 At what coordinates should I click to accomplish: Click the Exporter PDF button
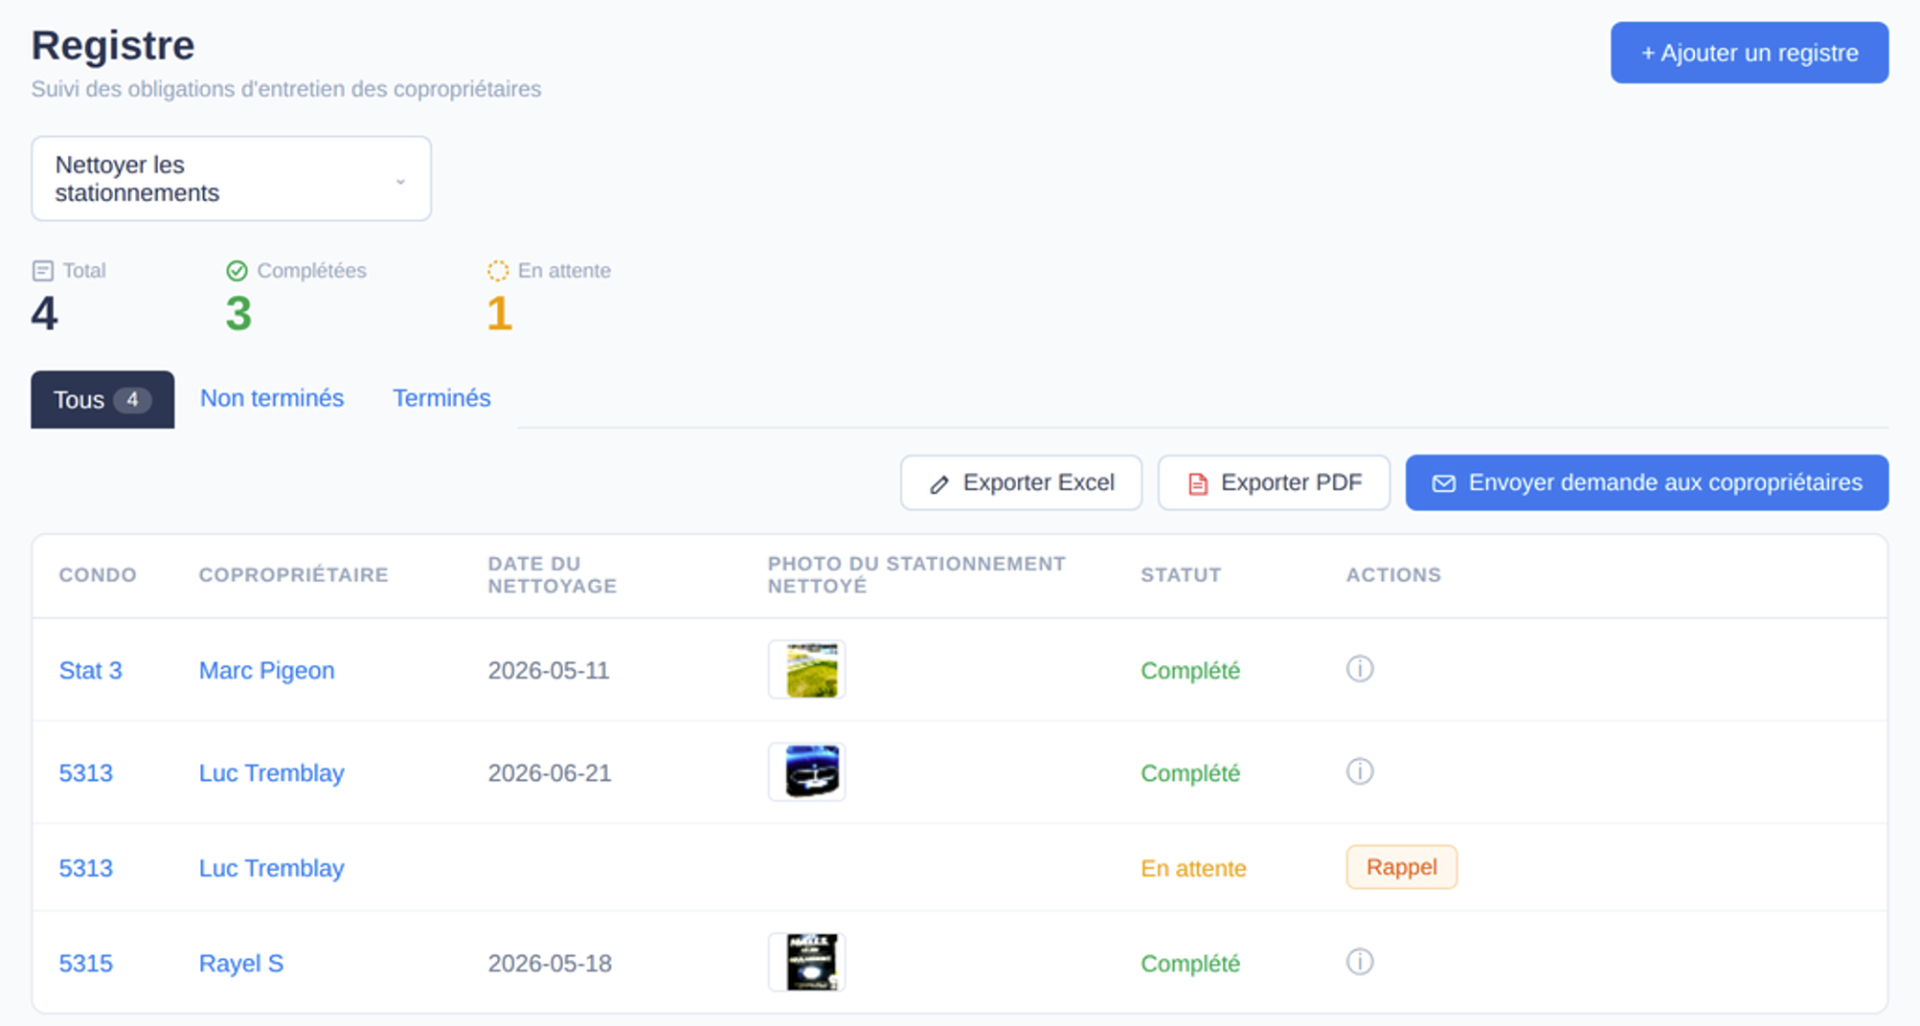click(x=1274, y=483)
